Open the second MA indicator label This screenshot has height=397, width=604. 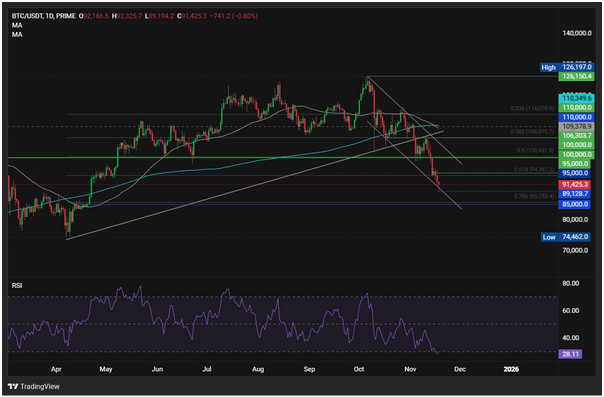click(x=17, y=35)
